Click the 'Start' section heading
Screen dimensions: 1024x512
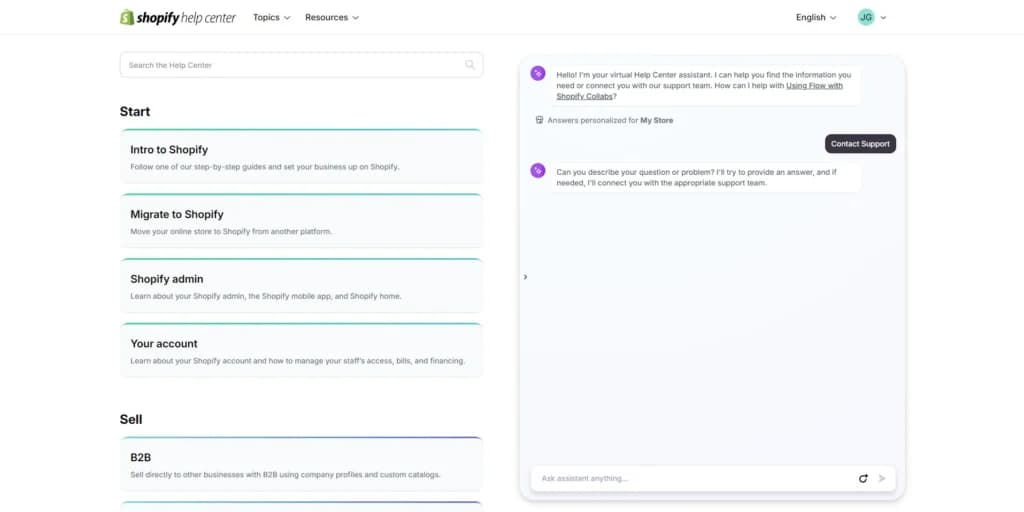coord(135,112)
